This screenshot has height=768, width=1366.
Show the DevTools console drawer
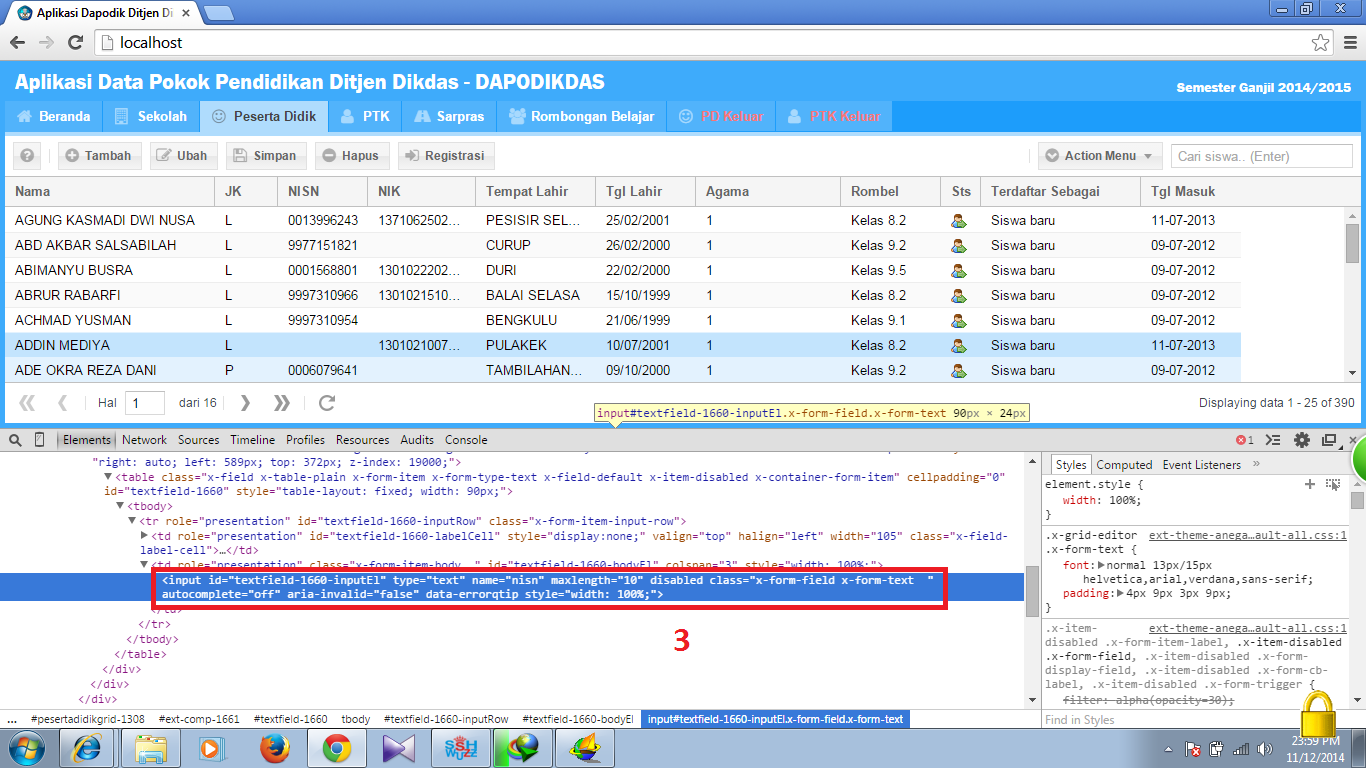click(x=1273, y=440)
